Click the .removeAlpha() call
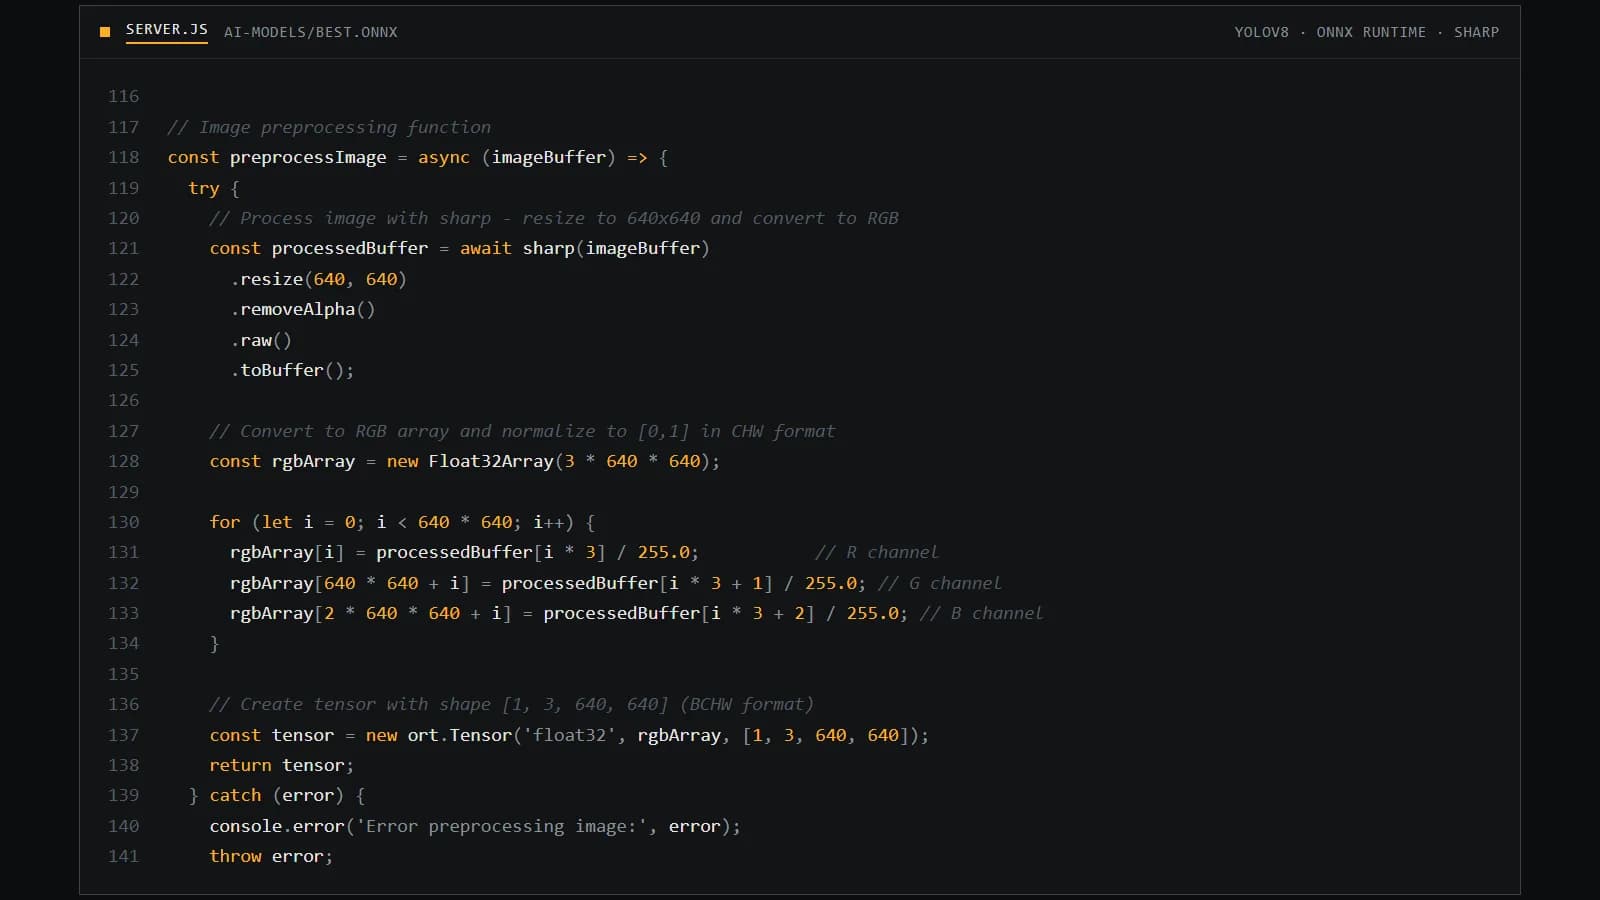 (303, 309)
